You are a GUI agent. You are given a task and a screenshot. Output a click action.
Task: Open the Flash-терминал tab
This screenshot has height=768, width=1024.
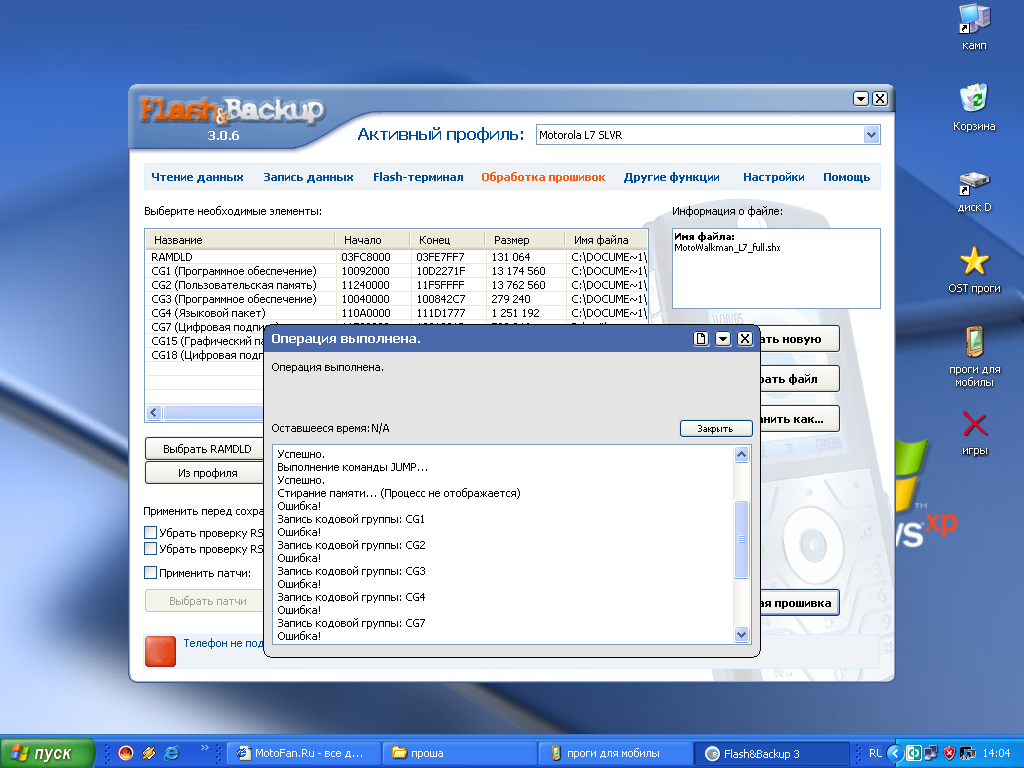[418, 177]
